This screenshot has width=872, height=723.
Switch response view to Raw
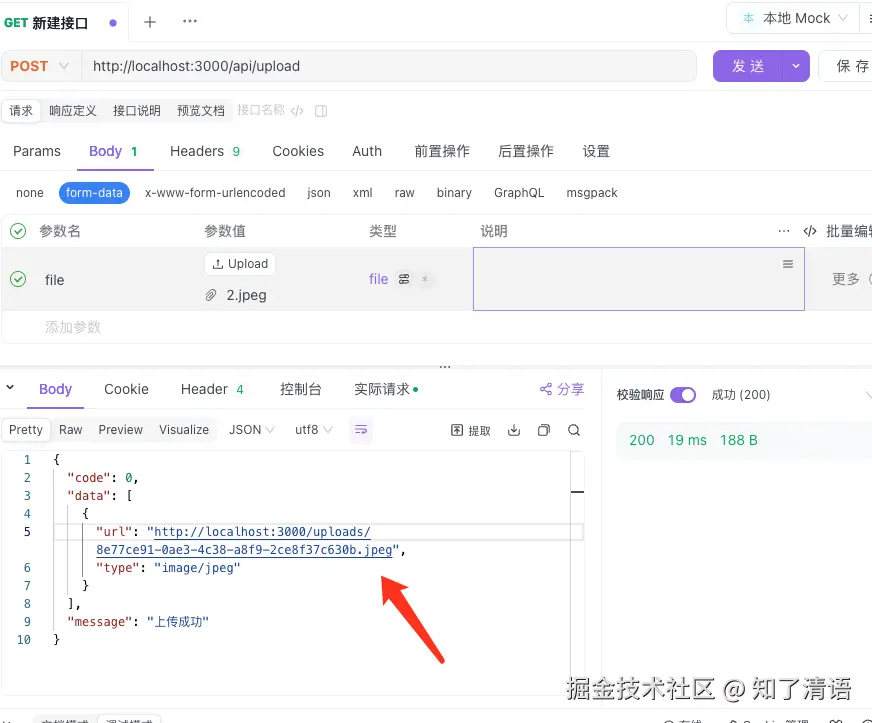click(71, 430)
